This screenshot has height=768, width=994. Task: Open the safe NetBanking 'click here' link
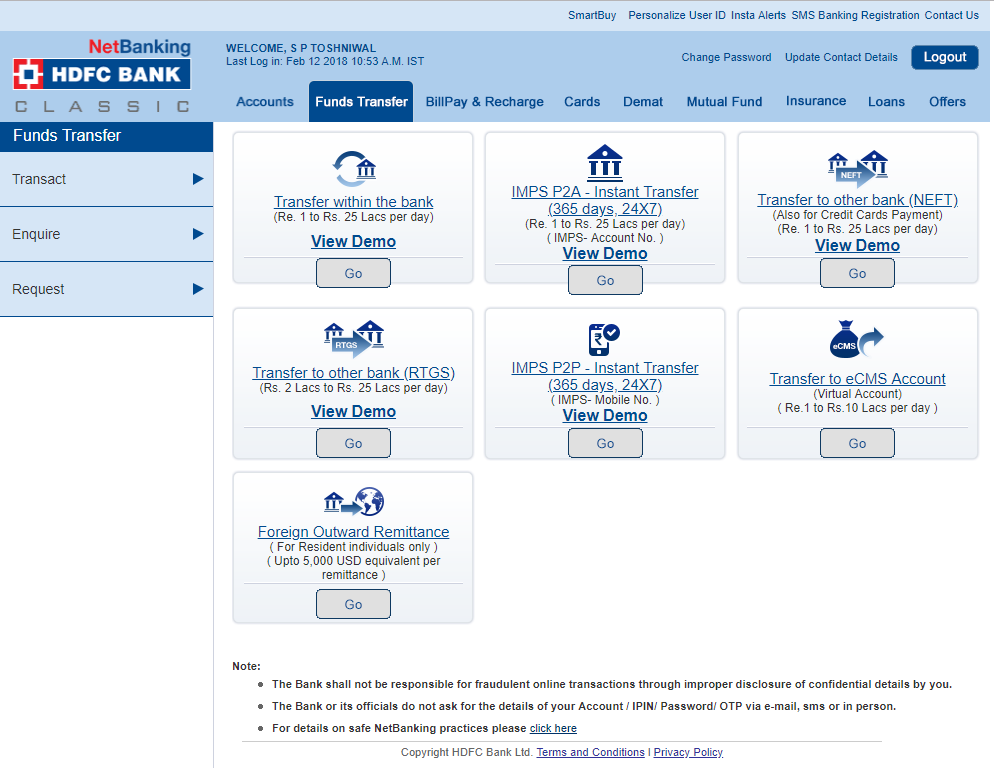pos(553,728)
